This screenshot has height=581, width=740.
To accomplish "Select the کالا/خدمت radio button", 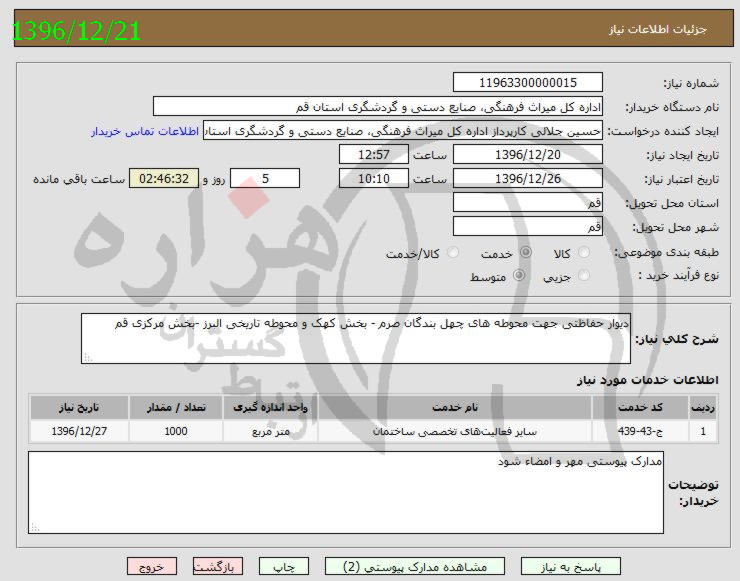I will click(x=453, y=253).
